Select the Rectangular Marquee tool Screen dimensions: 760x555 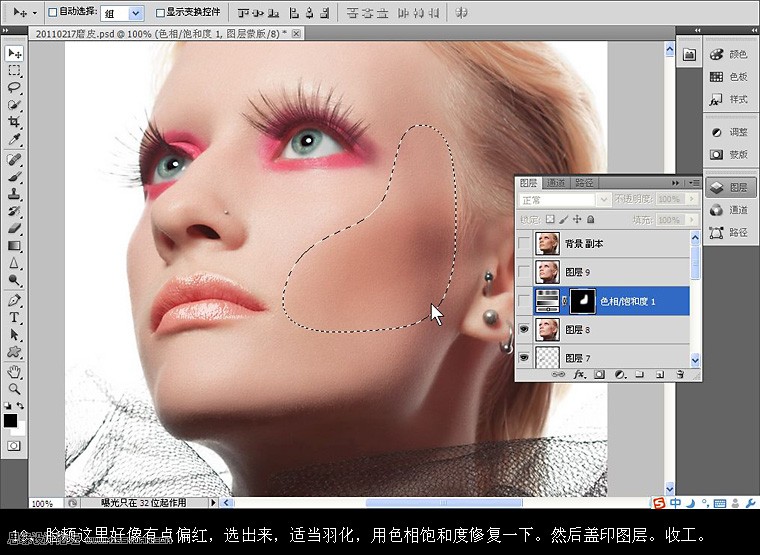pyautogui.click(x=14, y=71)
